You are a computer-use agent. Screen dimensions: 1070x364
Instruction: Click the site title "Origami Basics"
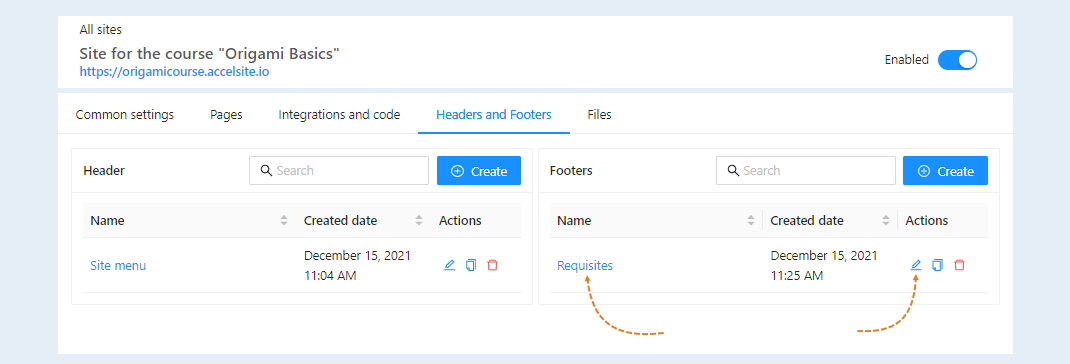(209, 53)
